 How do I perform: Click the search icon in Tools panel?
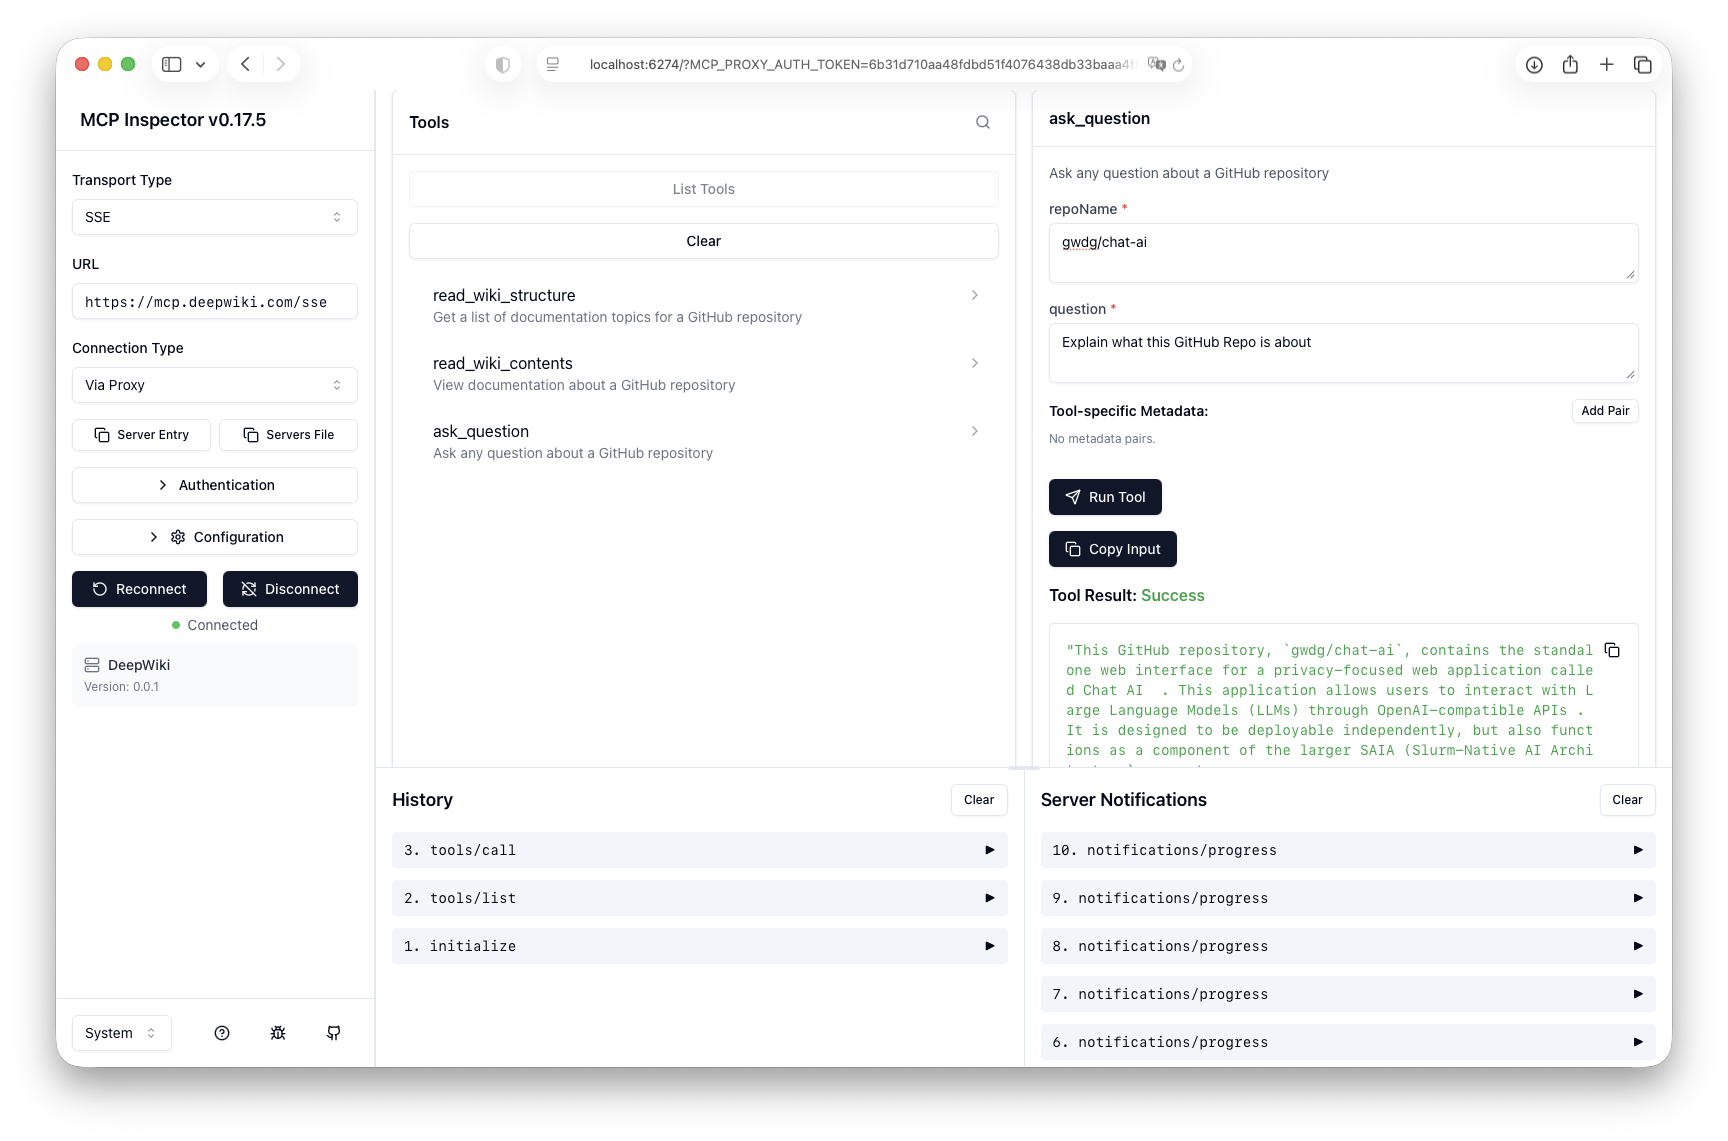pyautogui.click(x=983, y=122)
